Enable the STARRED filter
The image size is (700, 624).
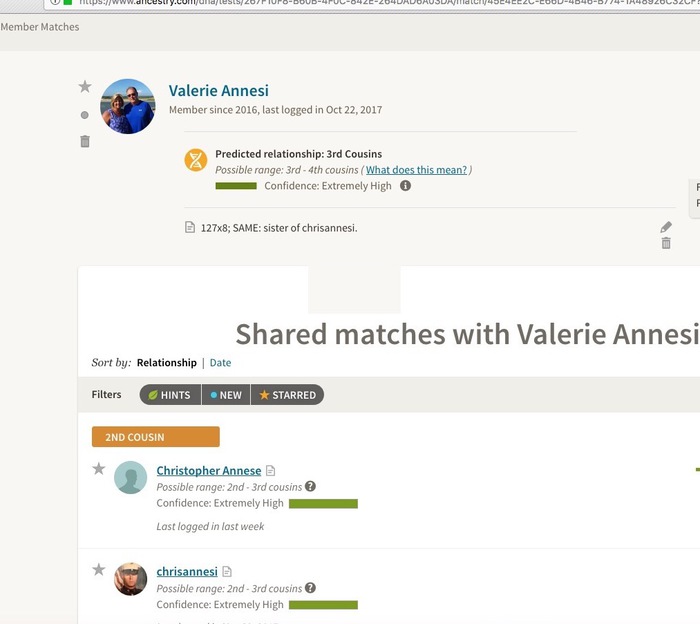coord(287,395)
